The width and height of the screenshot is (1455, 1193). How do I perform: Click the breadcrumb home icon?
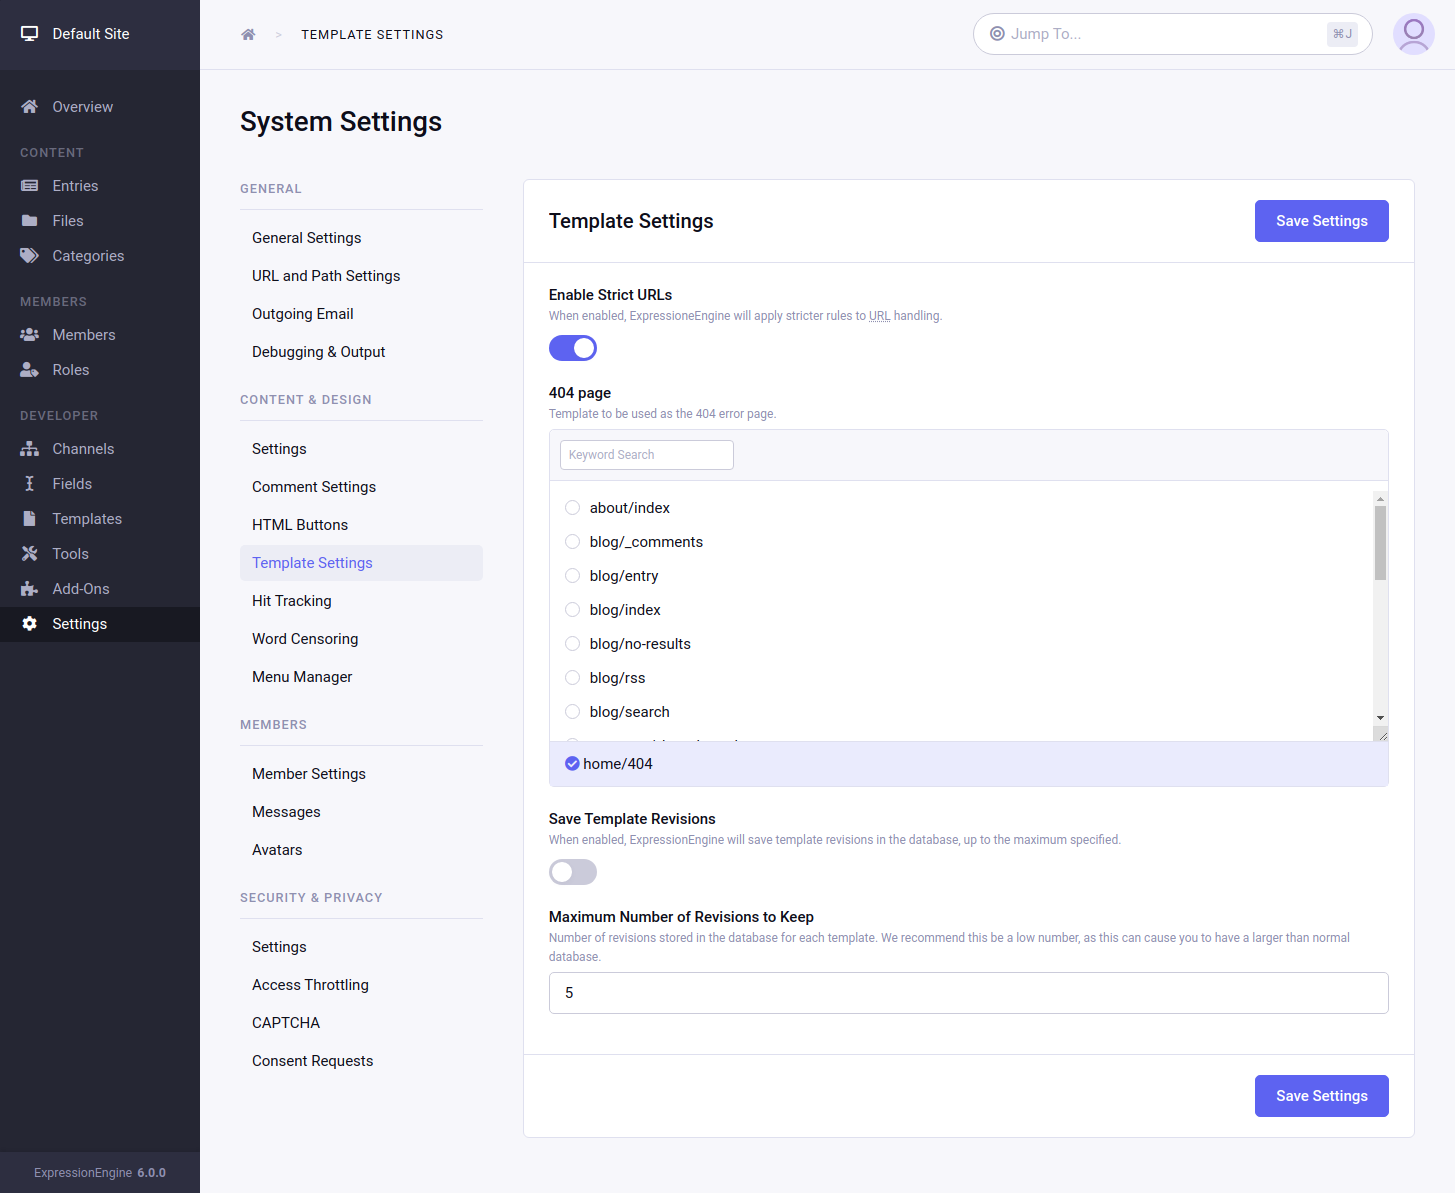(x=248, y=35)
